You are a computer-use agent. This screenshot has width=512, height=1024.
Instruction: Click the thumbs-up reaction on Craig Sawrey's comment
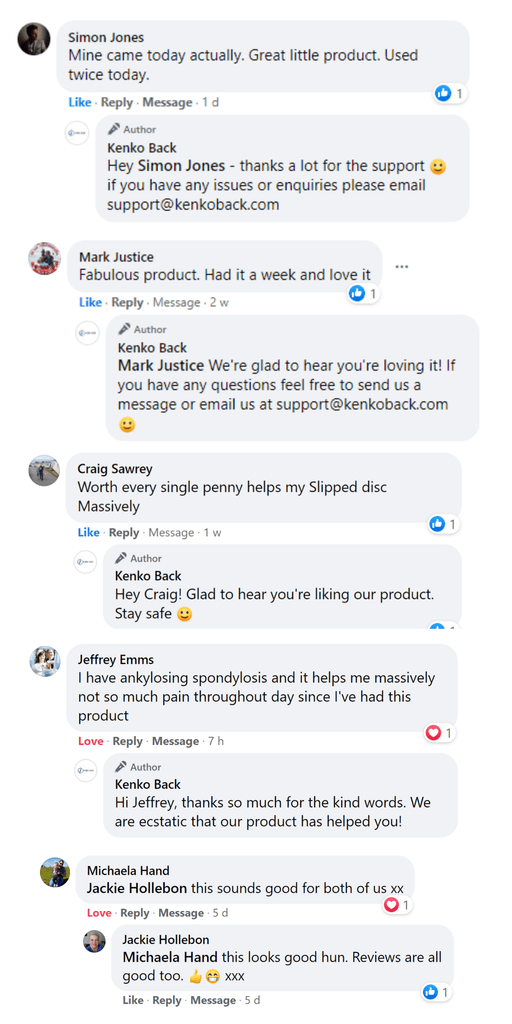click(x=437, y=524)
